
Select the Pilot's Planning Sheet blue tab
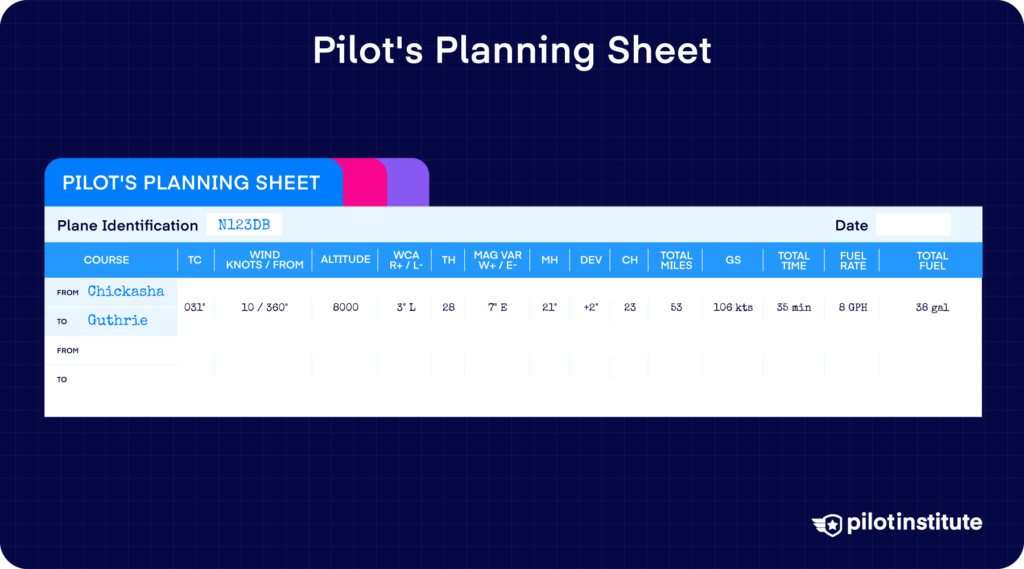(x=193, y=182)
